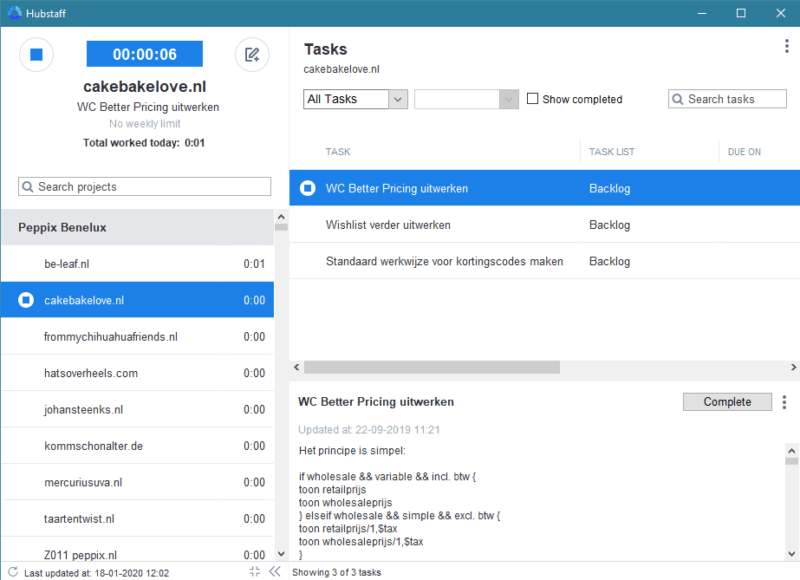Viewport: 800px width, 580px height.
Task: Select the be-leaf.nl project
Action: pyautogui.click(x=137, y=264)
